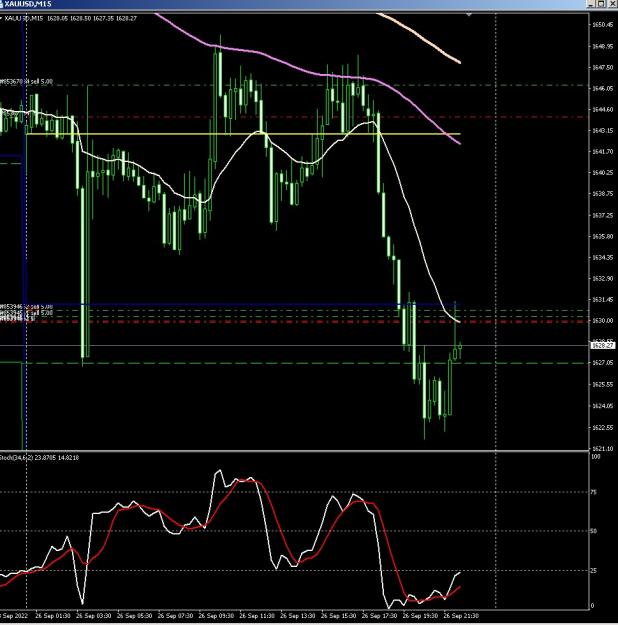Click the 26 Sep 09:30 time label

click(216, 616)
